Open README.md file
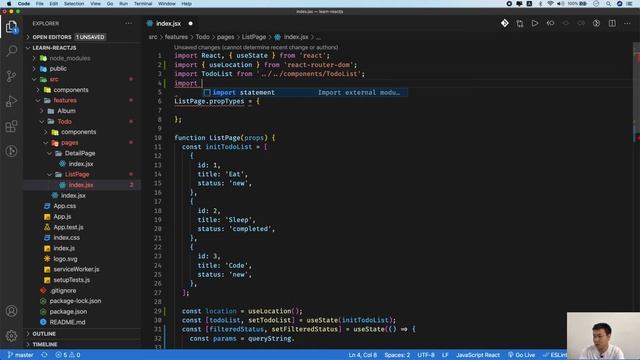The height and width of the screenshot is (360, 640). pos(67,322)
